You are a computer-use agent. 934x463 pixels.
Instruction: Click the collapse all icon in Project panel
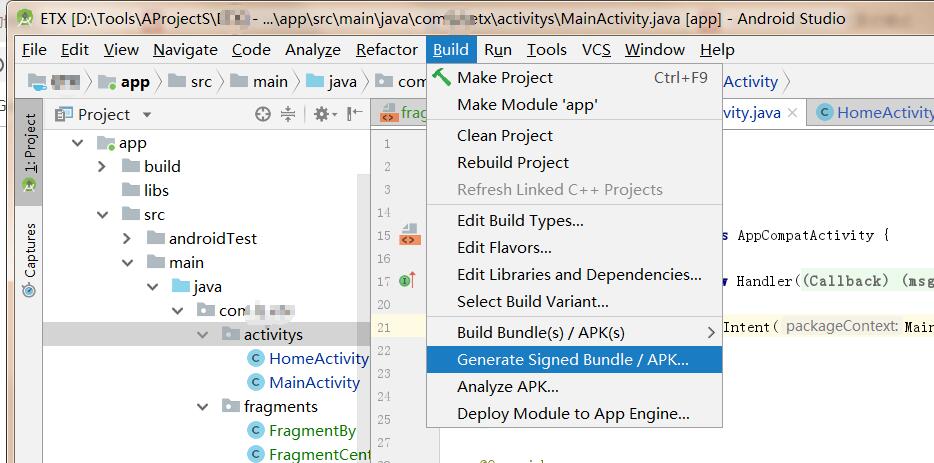288,114
